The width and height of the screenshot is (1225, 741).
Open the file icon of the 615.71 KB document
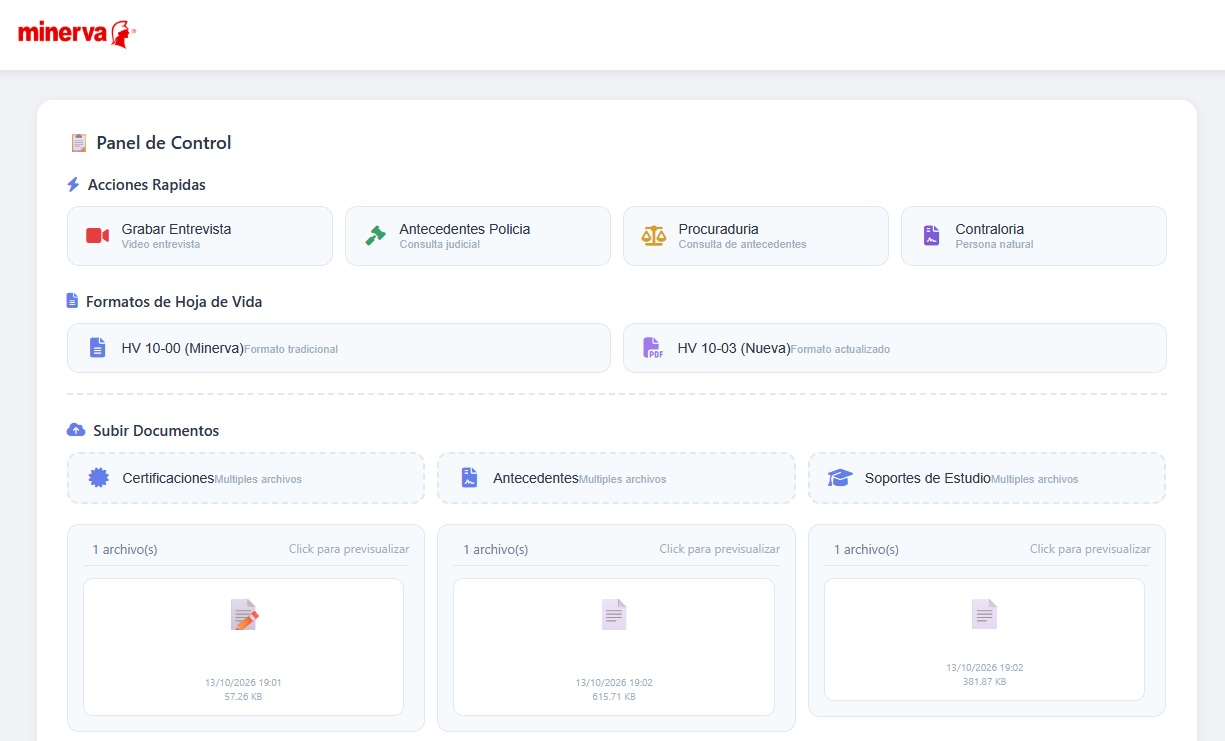[614, 614]
